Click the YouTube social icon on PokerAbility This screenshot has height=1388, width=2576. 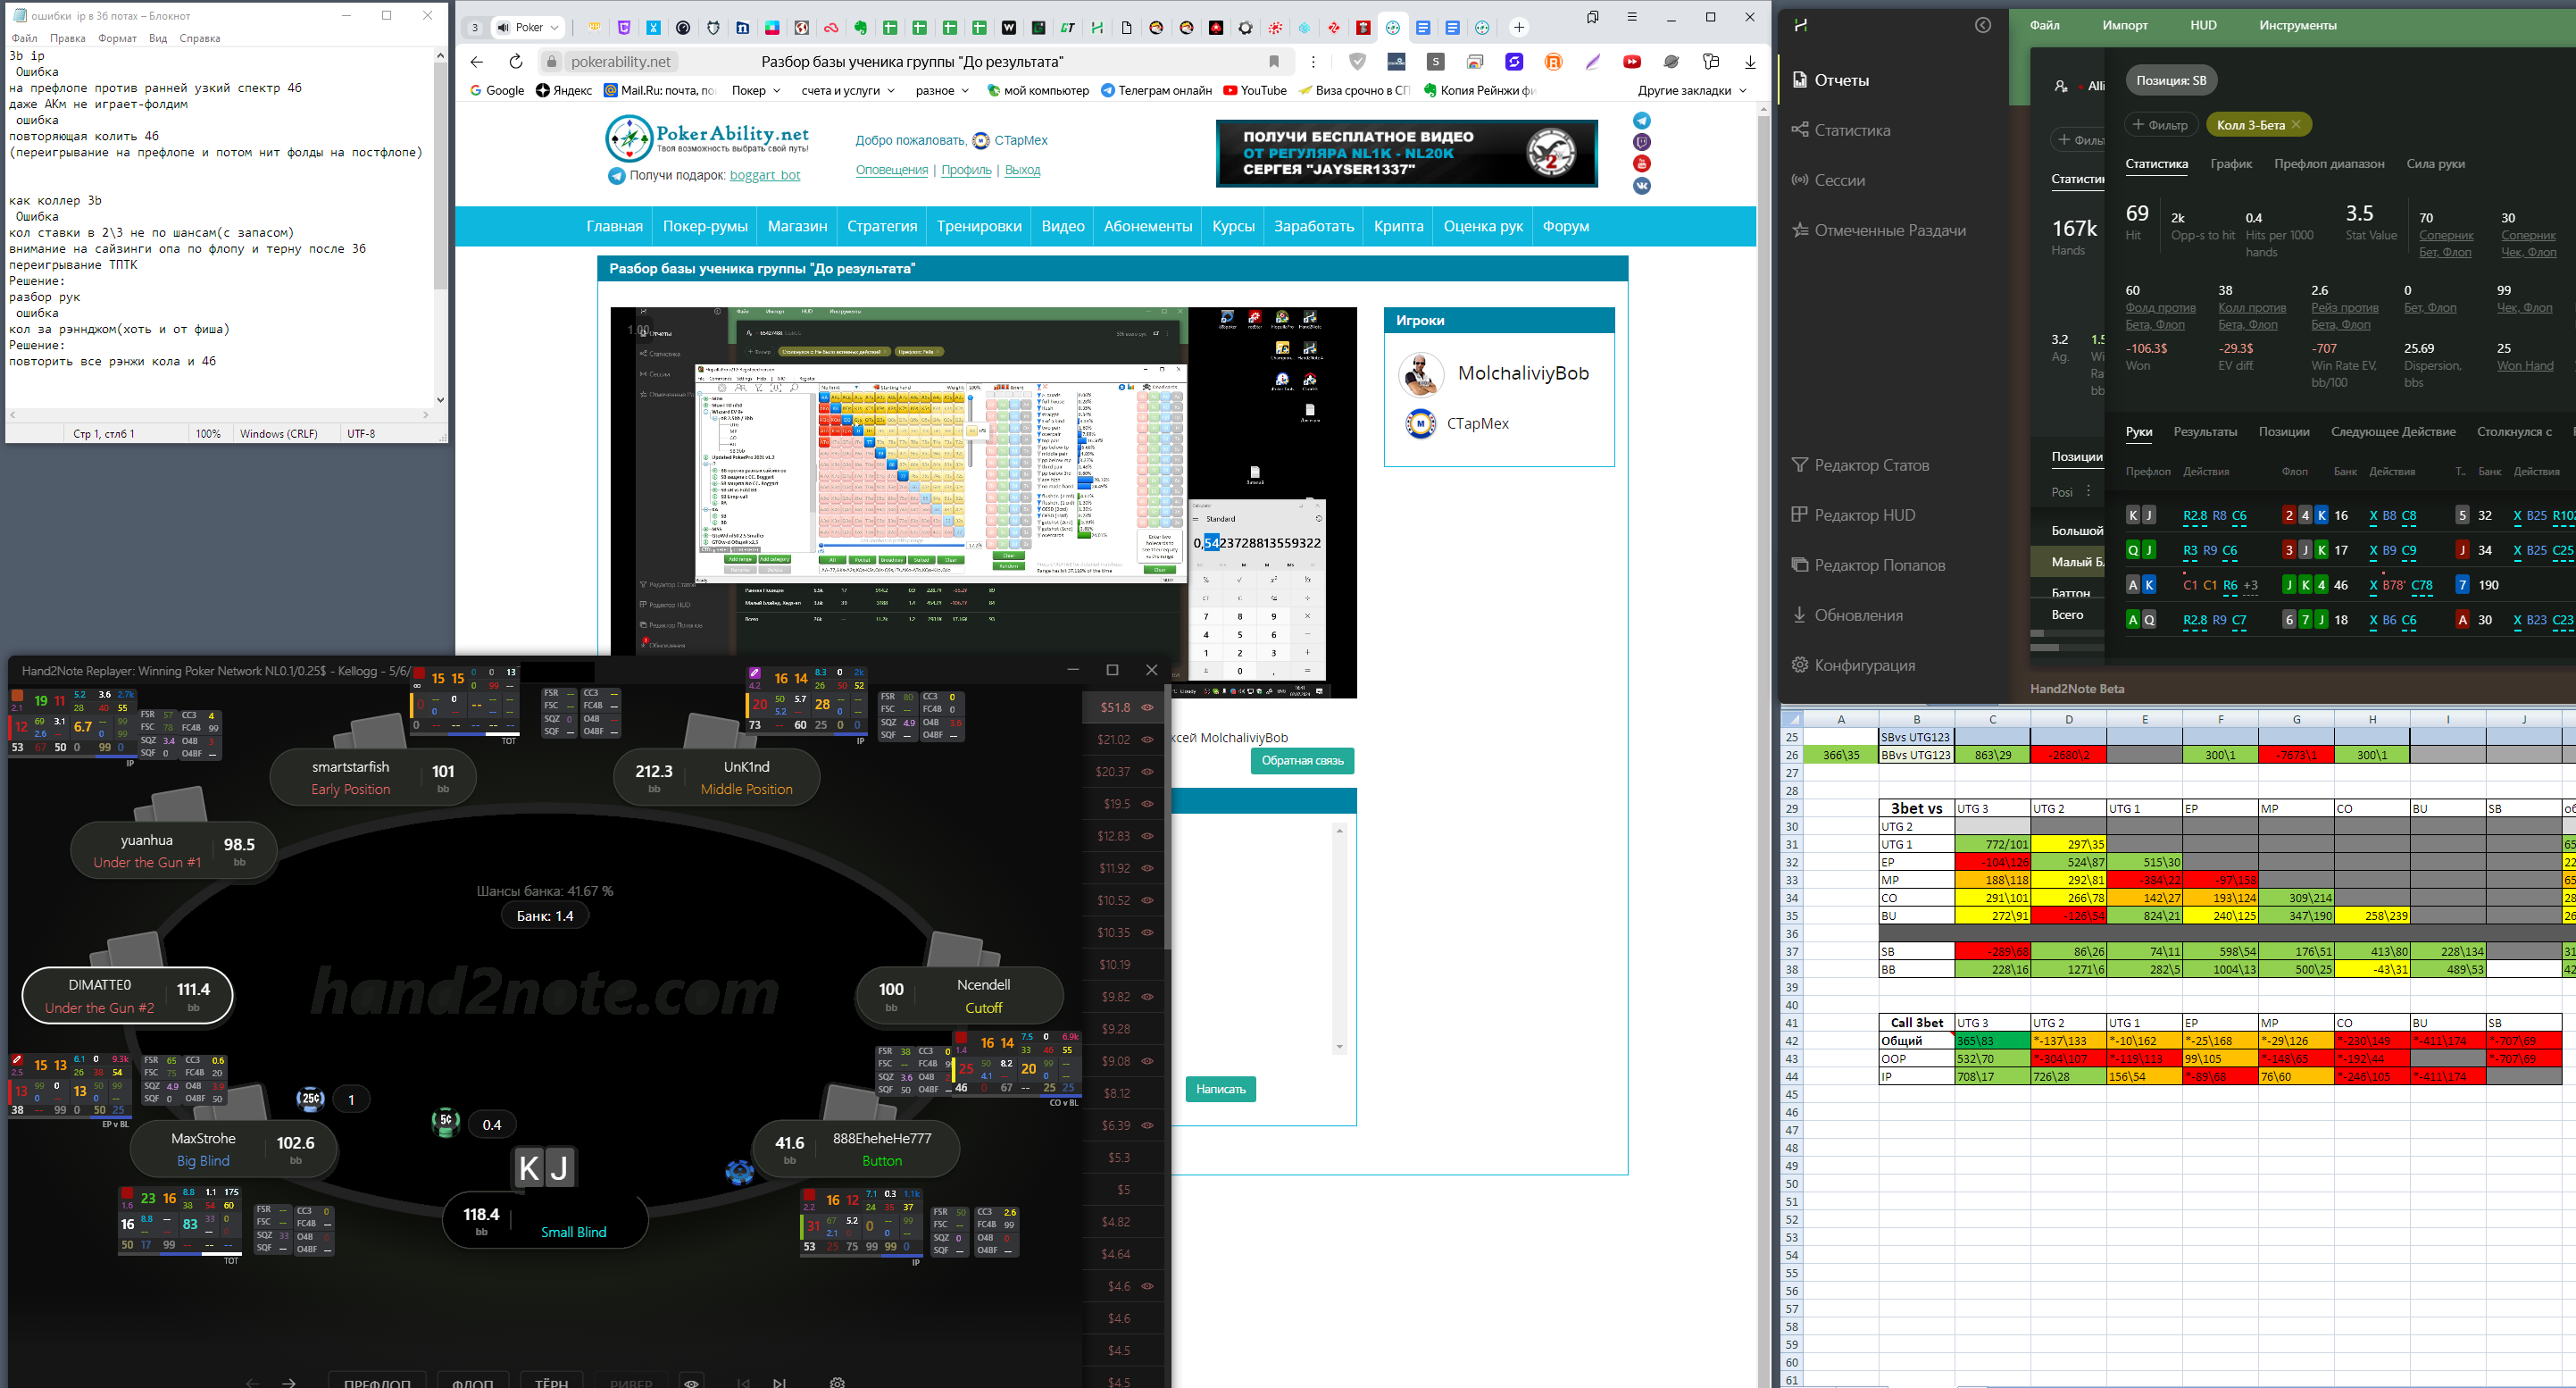[x=1642, y=164]
